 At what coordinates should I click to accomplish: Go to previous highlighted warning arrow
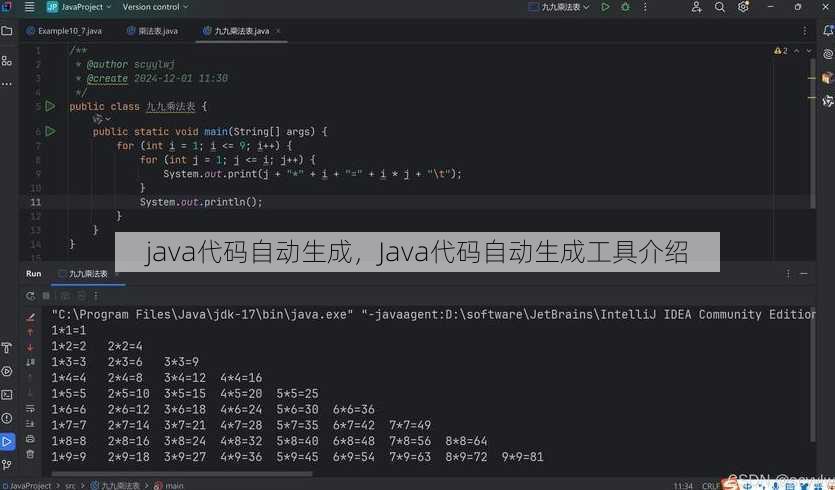click(796, 51)
